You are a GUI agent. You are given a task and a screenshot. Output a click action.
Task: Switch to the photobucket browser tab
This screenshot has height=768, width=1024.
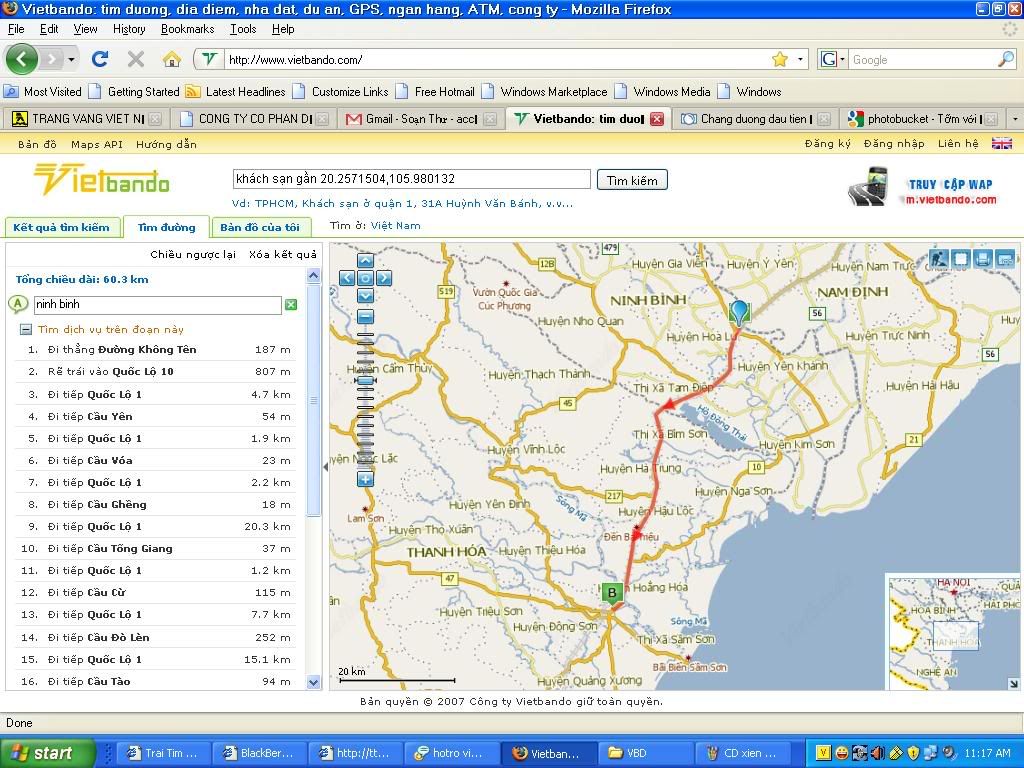[x=921, y=119]
